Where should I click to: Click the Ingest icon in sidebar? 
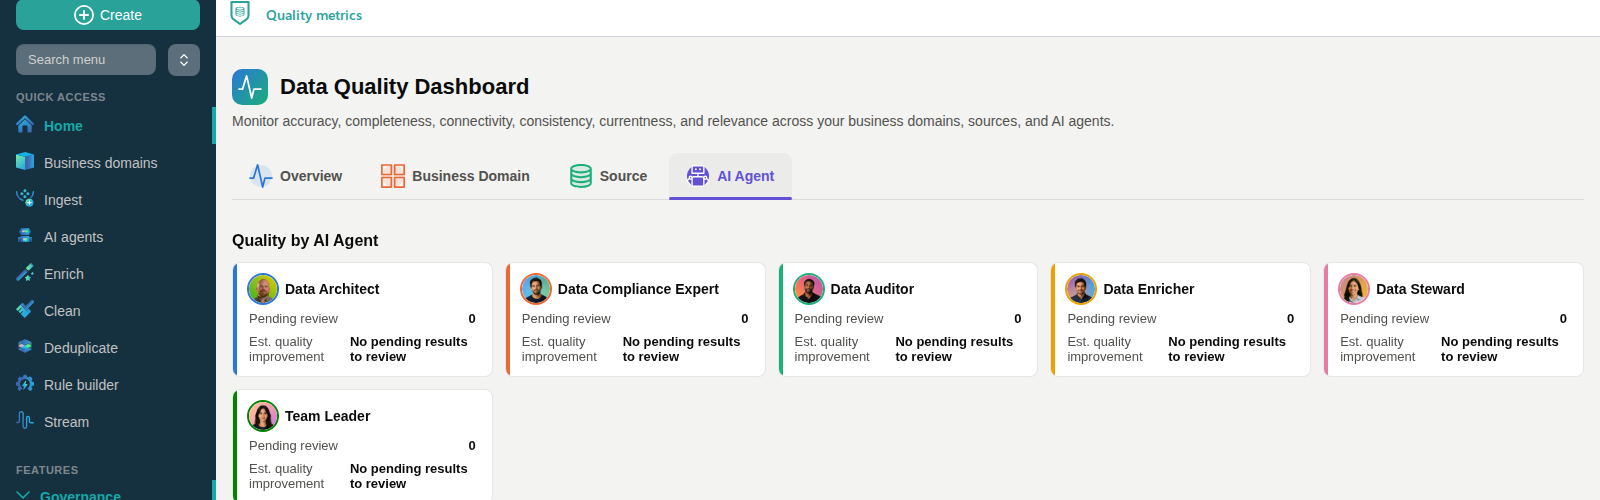[25, 199]
